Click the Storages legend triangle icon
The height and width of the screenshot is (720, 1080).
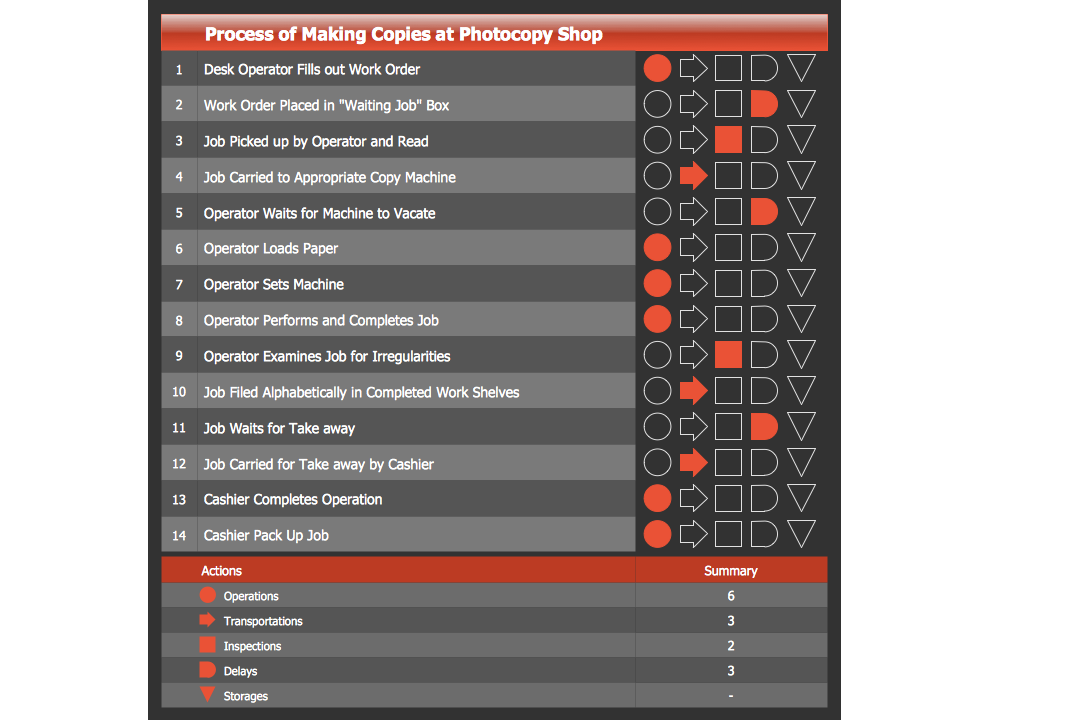(208, 695)
